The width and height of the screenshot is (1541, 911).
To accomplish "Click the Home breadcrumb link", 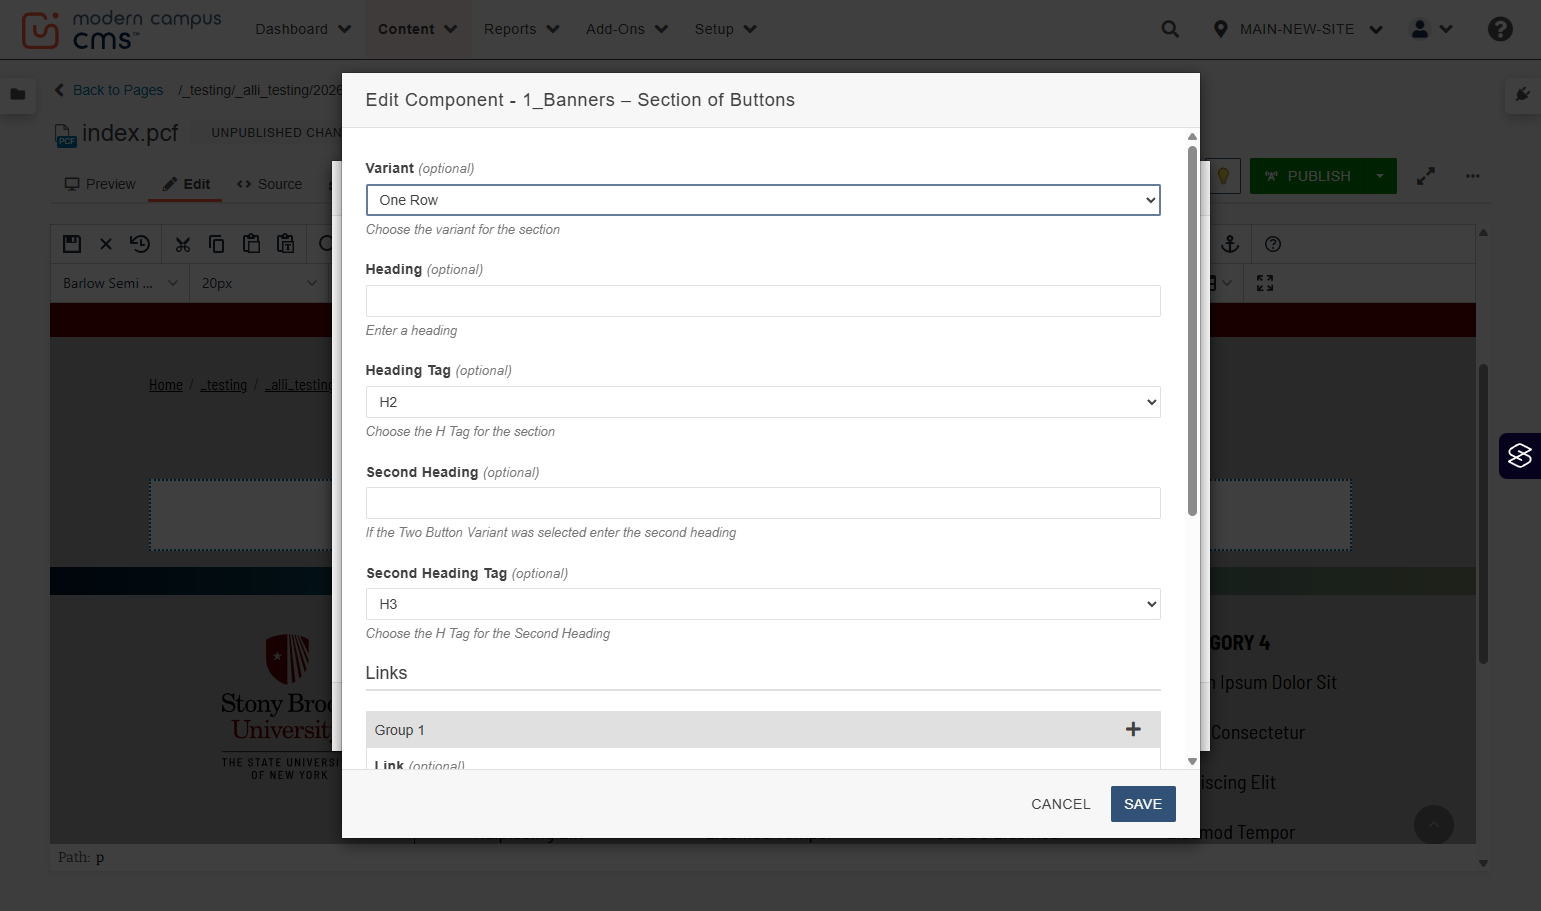I will (x=166, y=385).
